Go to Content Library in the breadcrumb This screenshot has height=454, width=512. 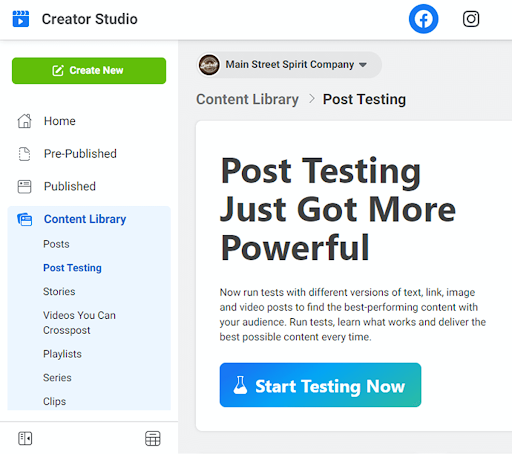(x=247, y=99)
